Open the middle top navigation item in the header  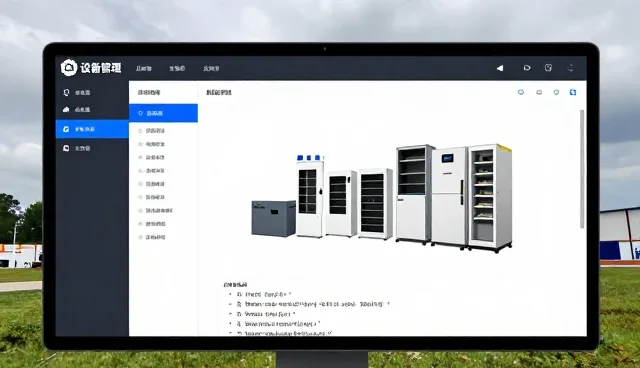click(x=177, y=69)
